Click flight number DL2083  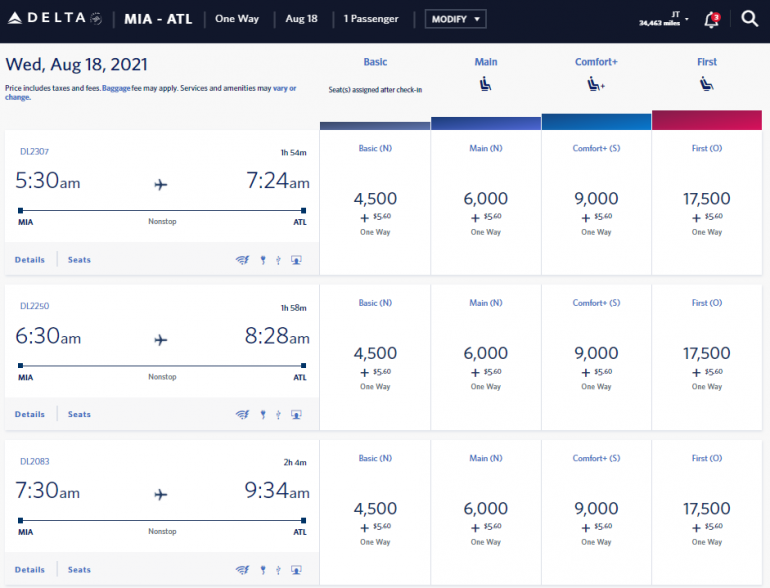tap(35, 461)
